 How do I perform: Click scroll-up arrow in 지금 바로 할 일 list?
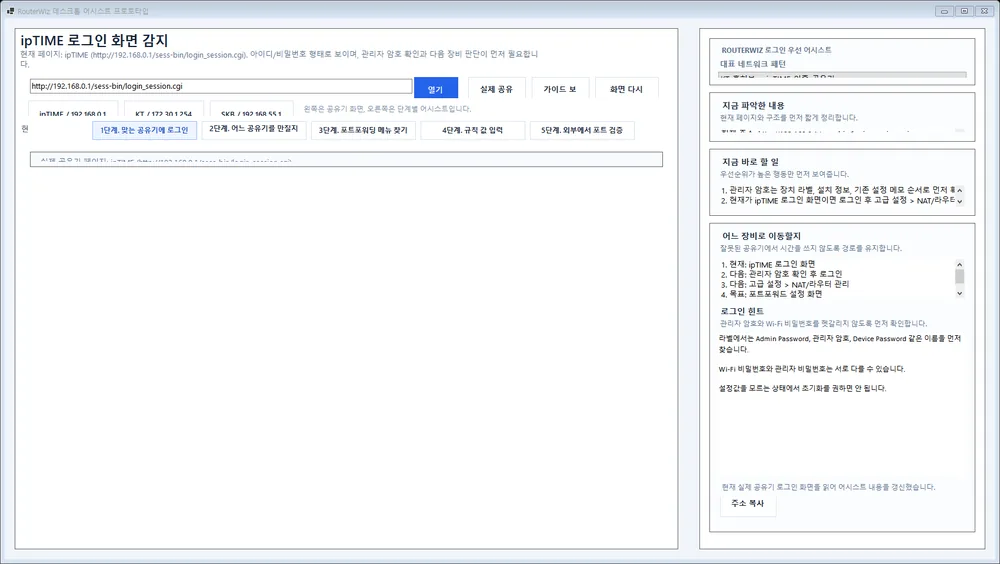959,190
